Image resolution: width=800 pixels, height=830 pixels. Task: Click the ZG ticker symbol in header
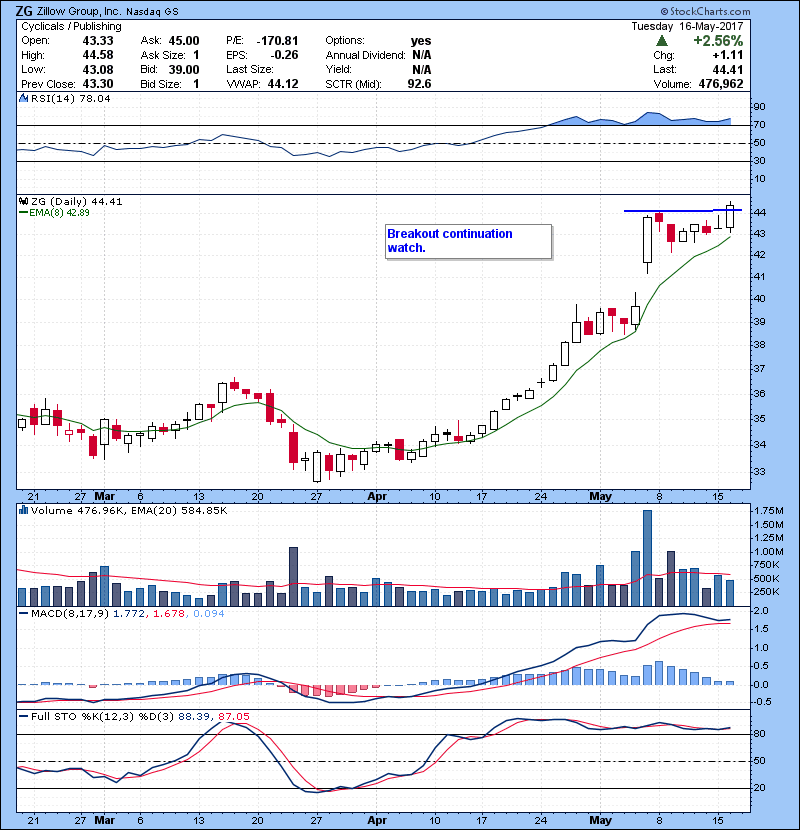pos(24,11)
